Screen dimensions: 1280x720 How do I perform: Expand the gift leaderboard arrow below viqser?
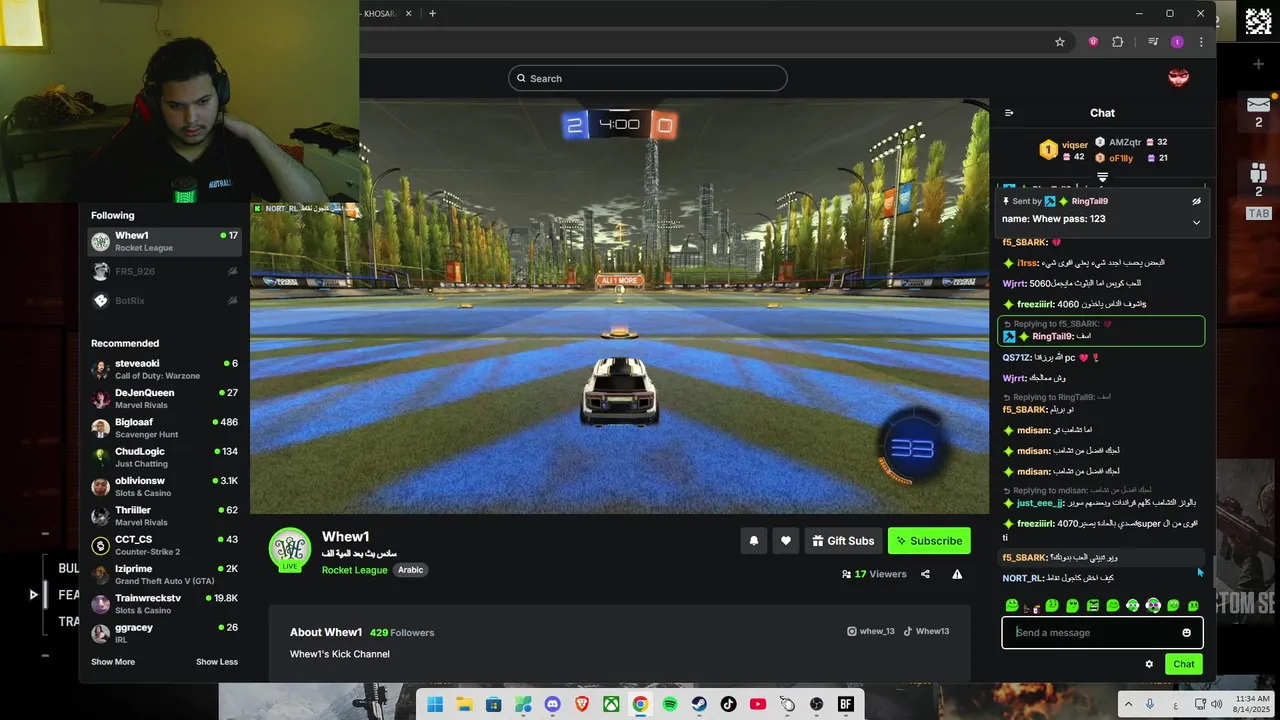pyautogui.click(x=1102, y=177)
